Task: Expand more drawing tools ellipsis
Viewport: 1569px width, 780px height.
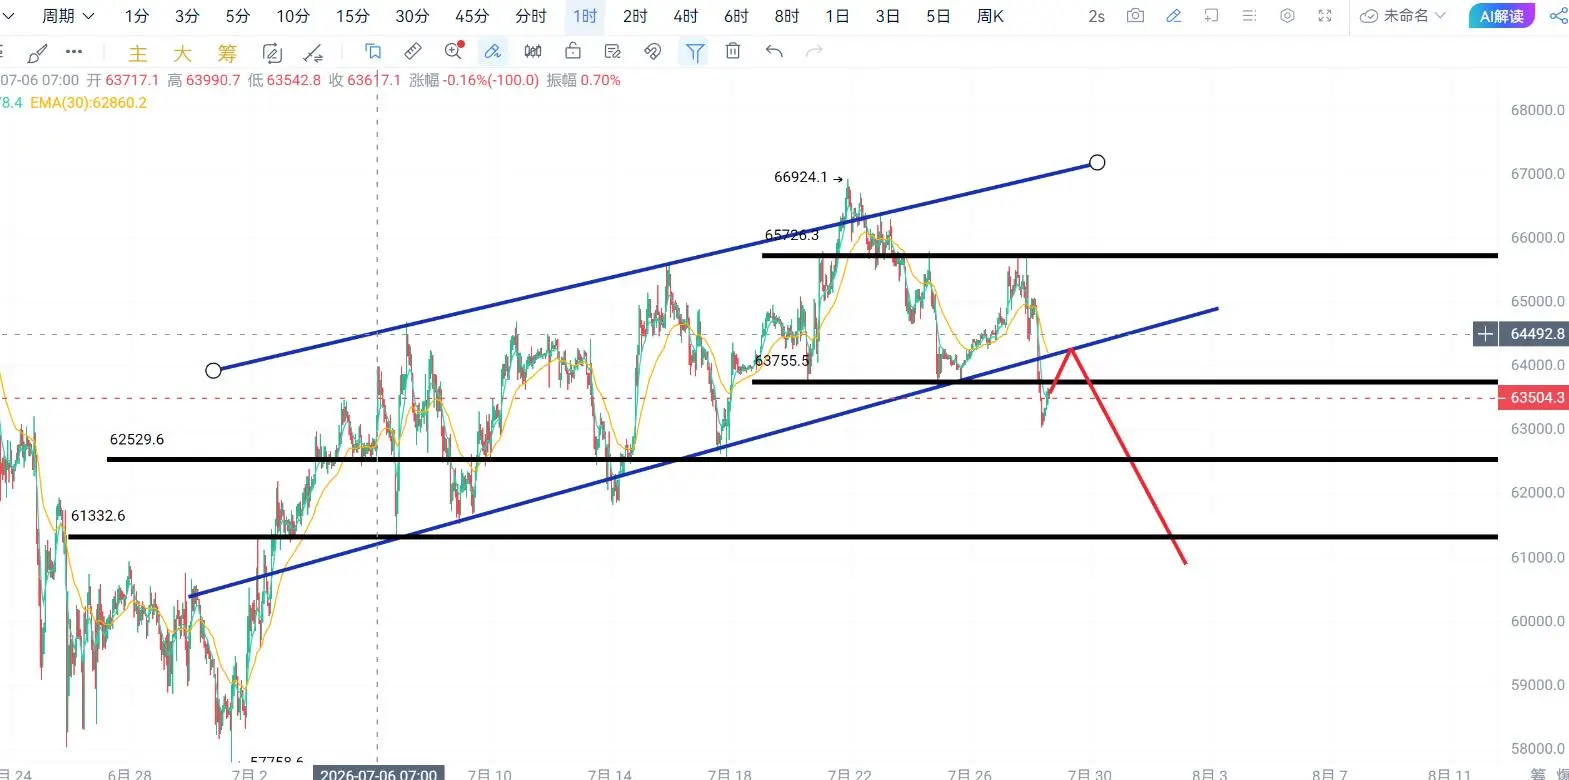Action: [x=74, y=51]
